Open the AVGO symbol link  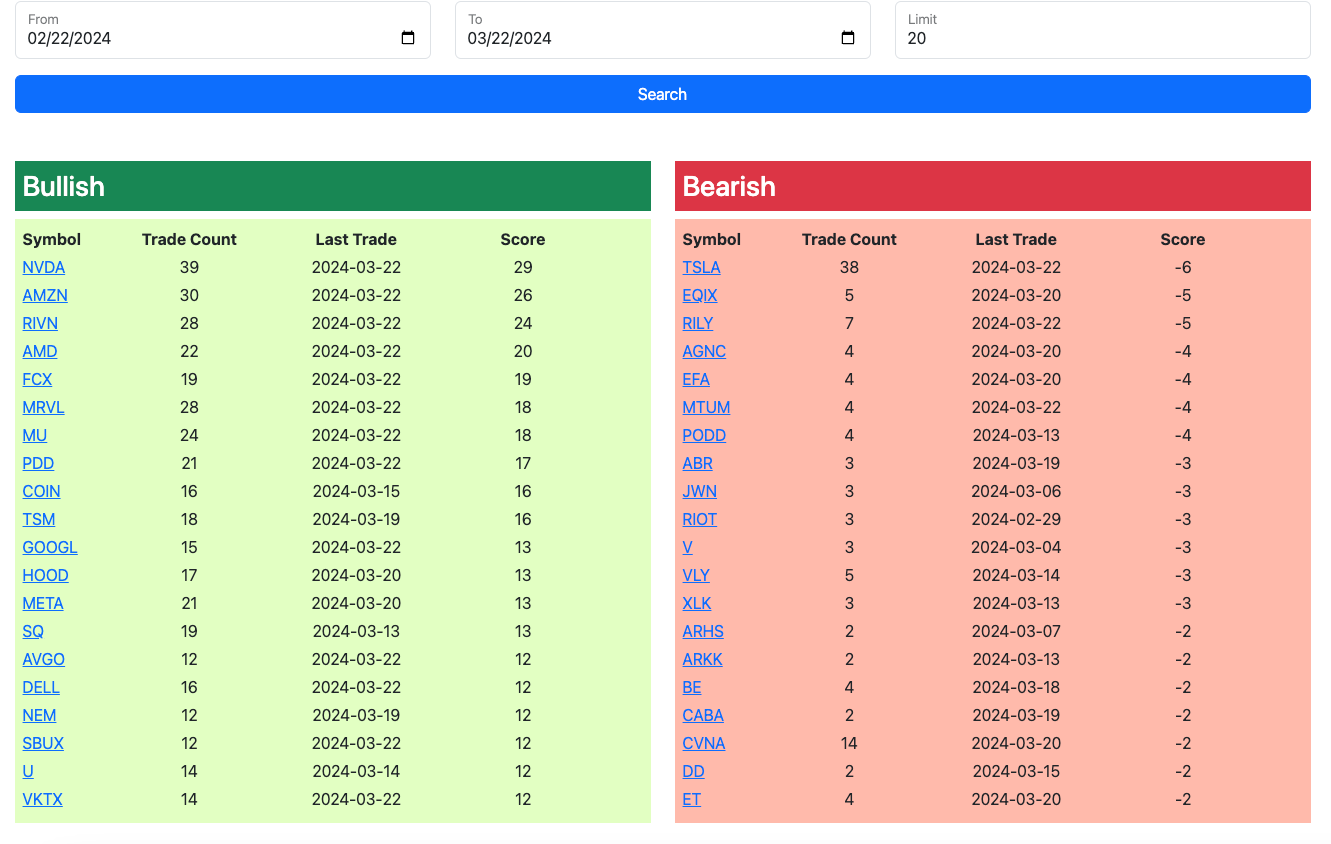point(44,659)
